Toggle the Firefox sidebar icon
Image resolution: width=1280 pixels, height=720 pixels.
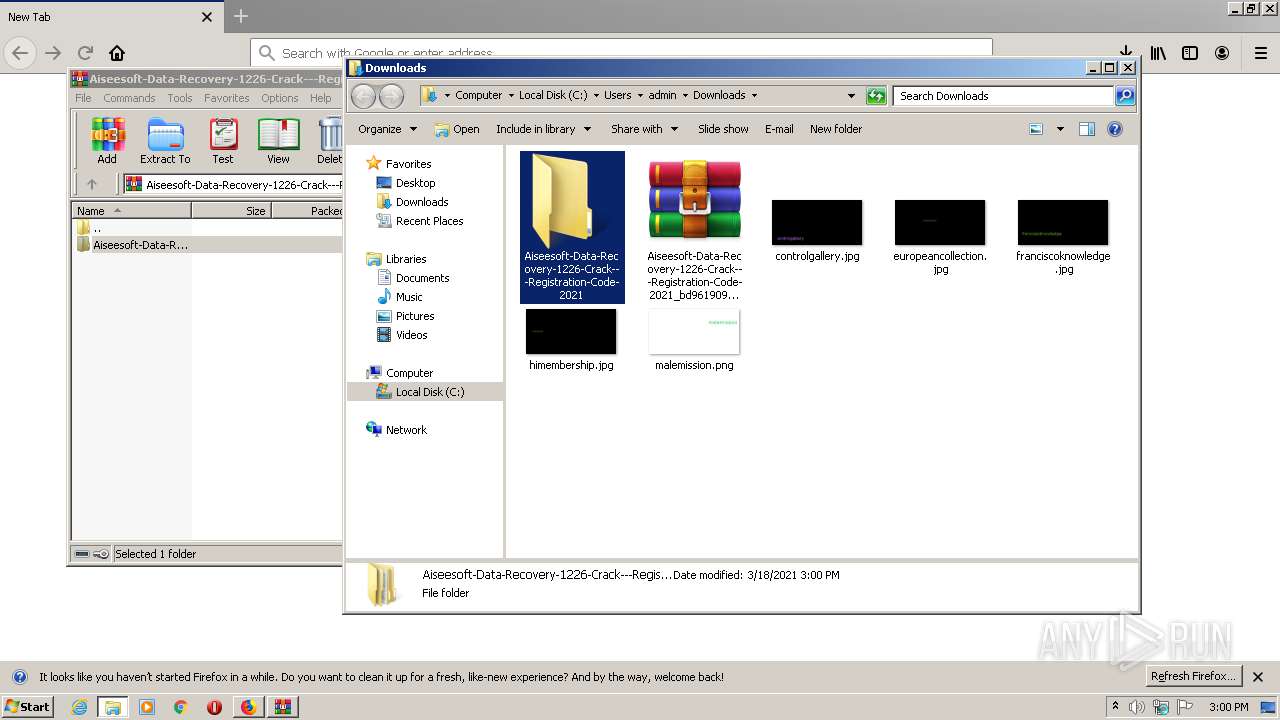[1190, 53]
